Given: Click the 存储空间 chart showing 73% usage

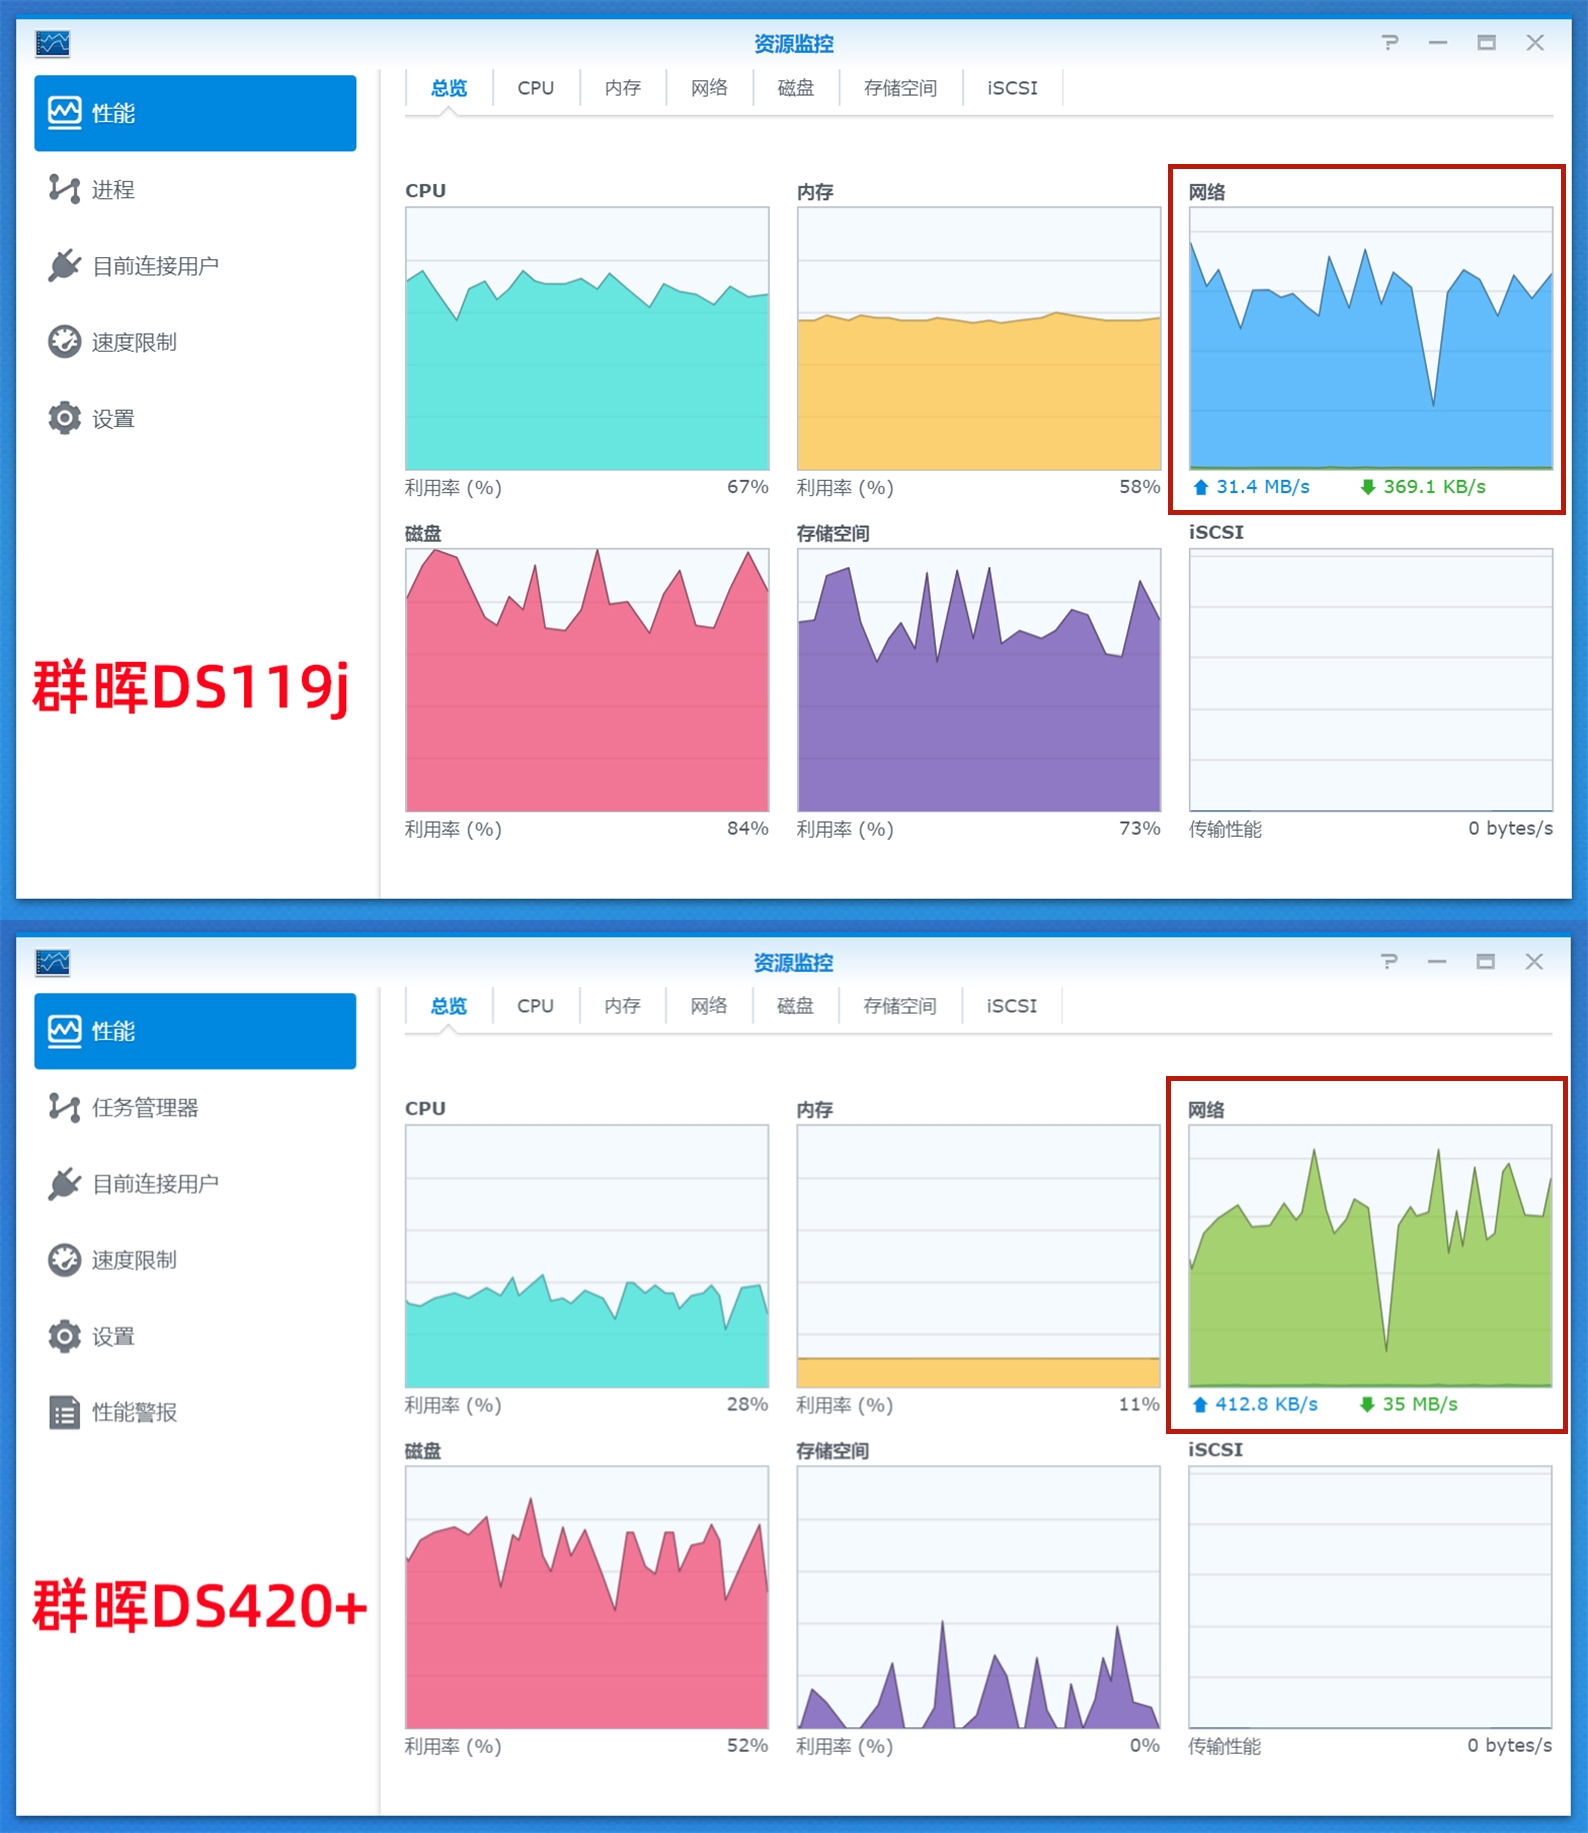Looking at the screenshot, I should [979, 680].
